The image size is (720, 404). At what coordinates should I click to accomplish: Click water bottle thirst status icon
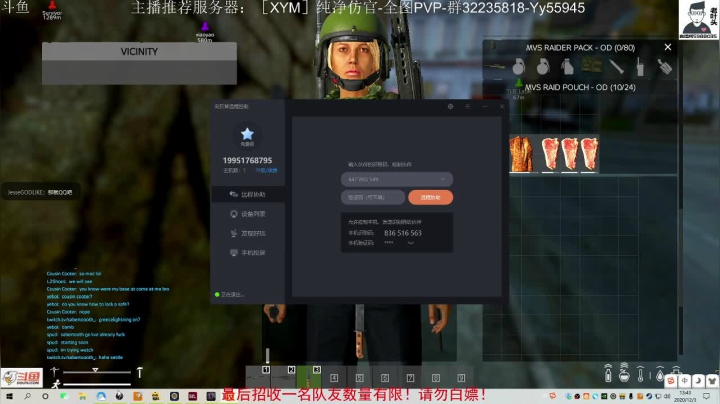point(608,373)
